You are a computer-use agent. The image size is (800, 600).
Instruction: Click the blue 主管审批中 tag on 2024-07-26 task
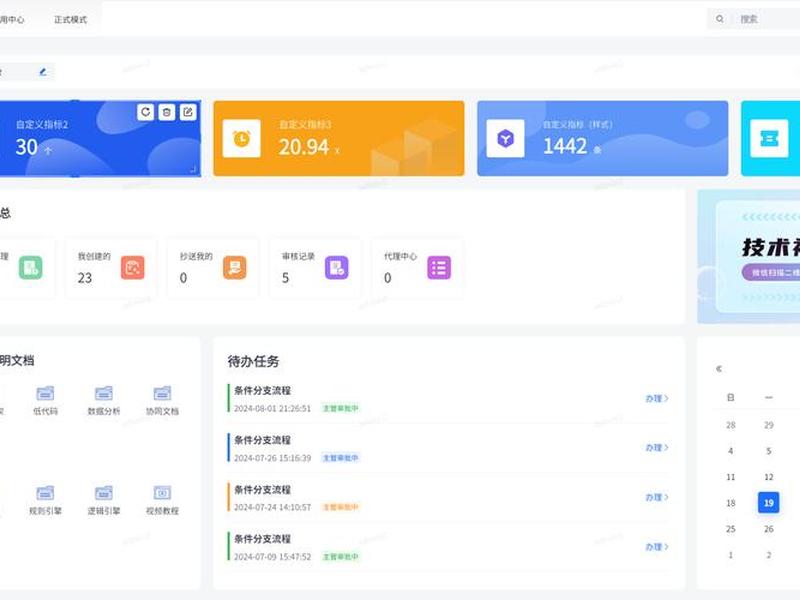coord(340,458)
